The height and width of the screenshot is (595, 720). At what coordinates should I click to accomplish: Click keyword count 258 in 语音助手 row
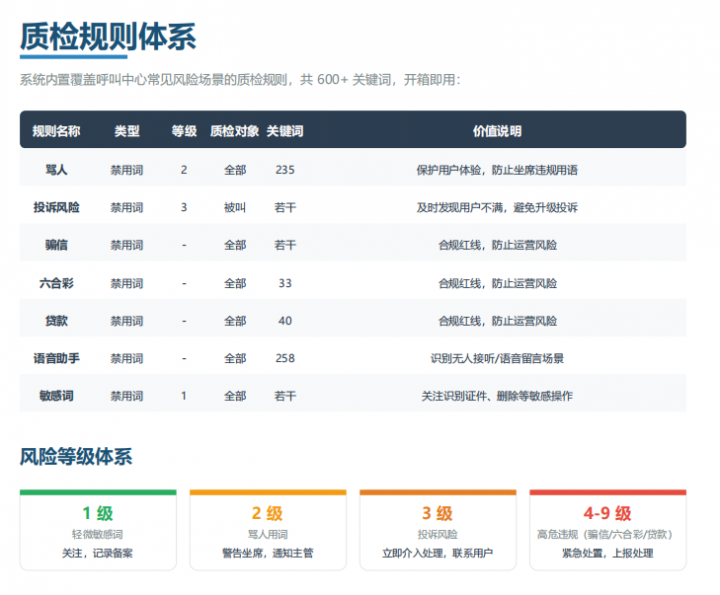click(x=285, y=358)
